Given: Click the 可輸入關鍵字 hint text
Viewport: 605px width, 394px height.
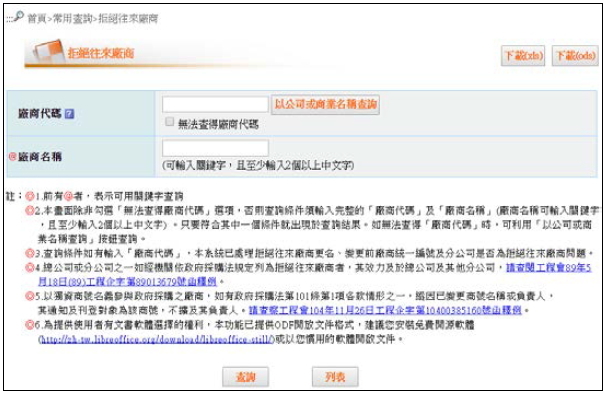Looking at the screenshot, I should pos(258,166).
